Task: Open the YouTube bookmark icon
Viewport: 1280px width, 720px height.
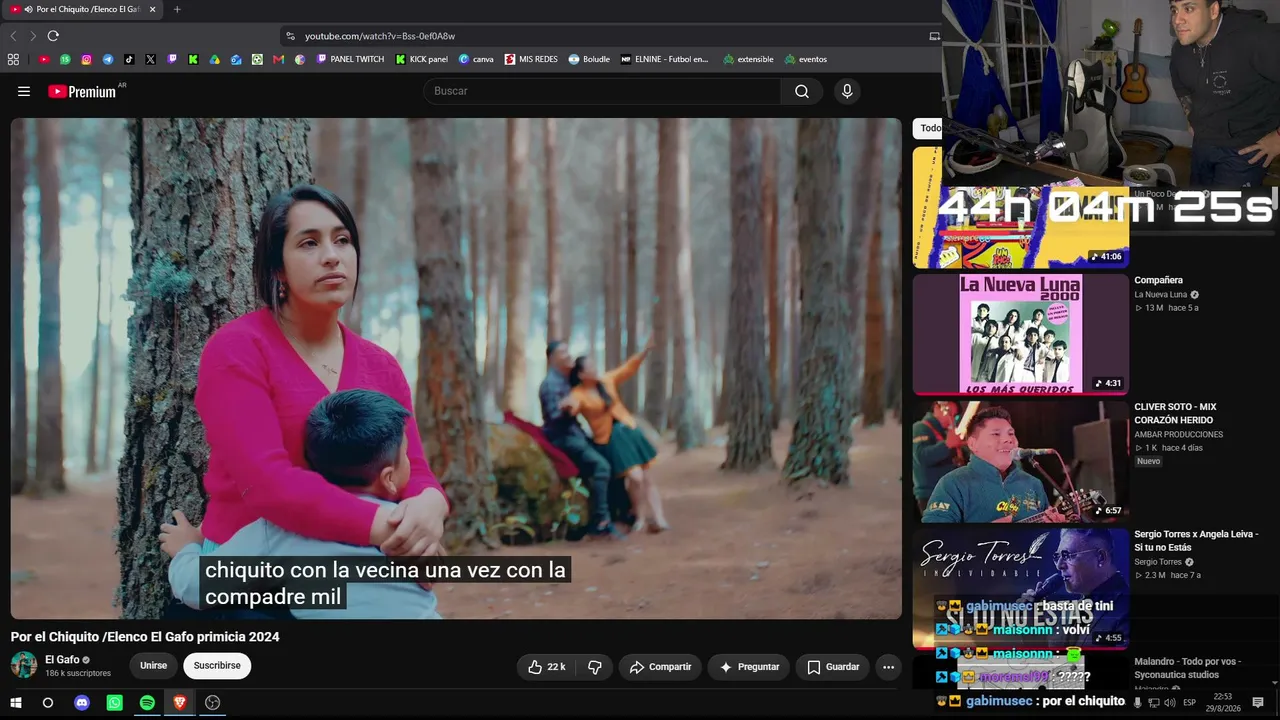Action: pos(44,59)
